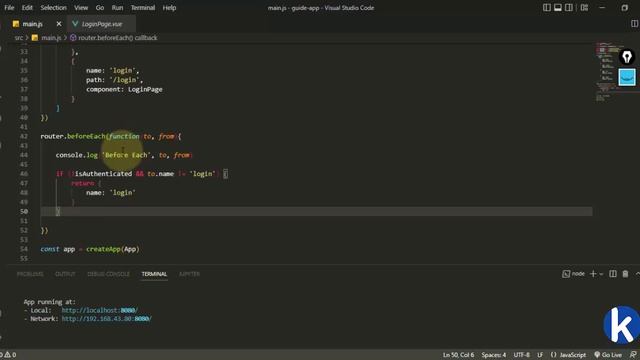
Task: Open the Edit menu
Action: (27, 8)
